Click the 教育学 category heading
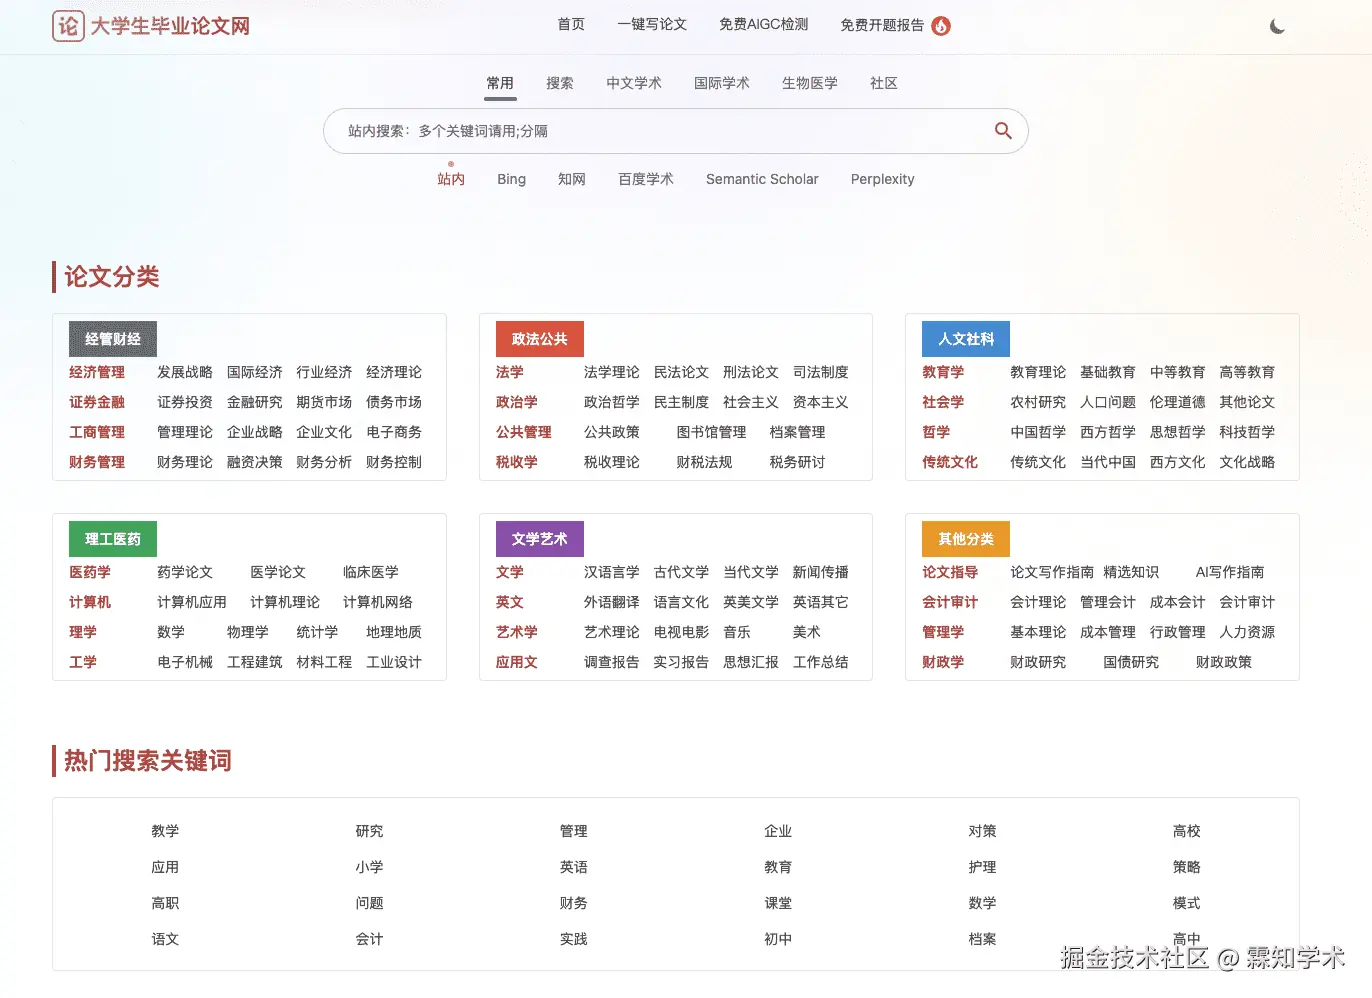This screenshot has width=1372, height=998. 943,372
